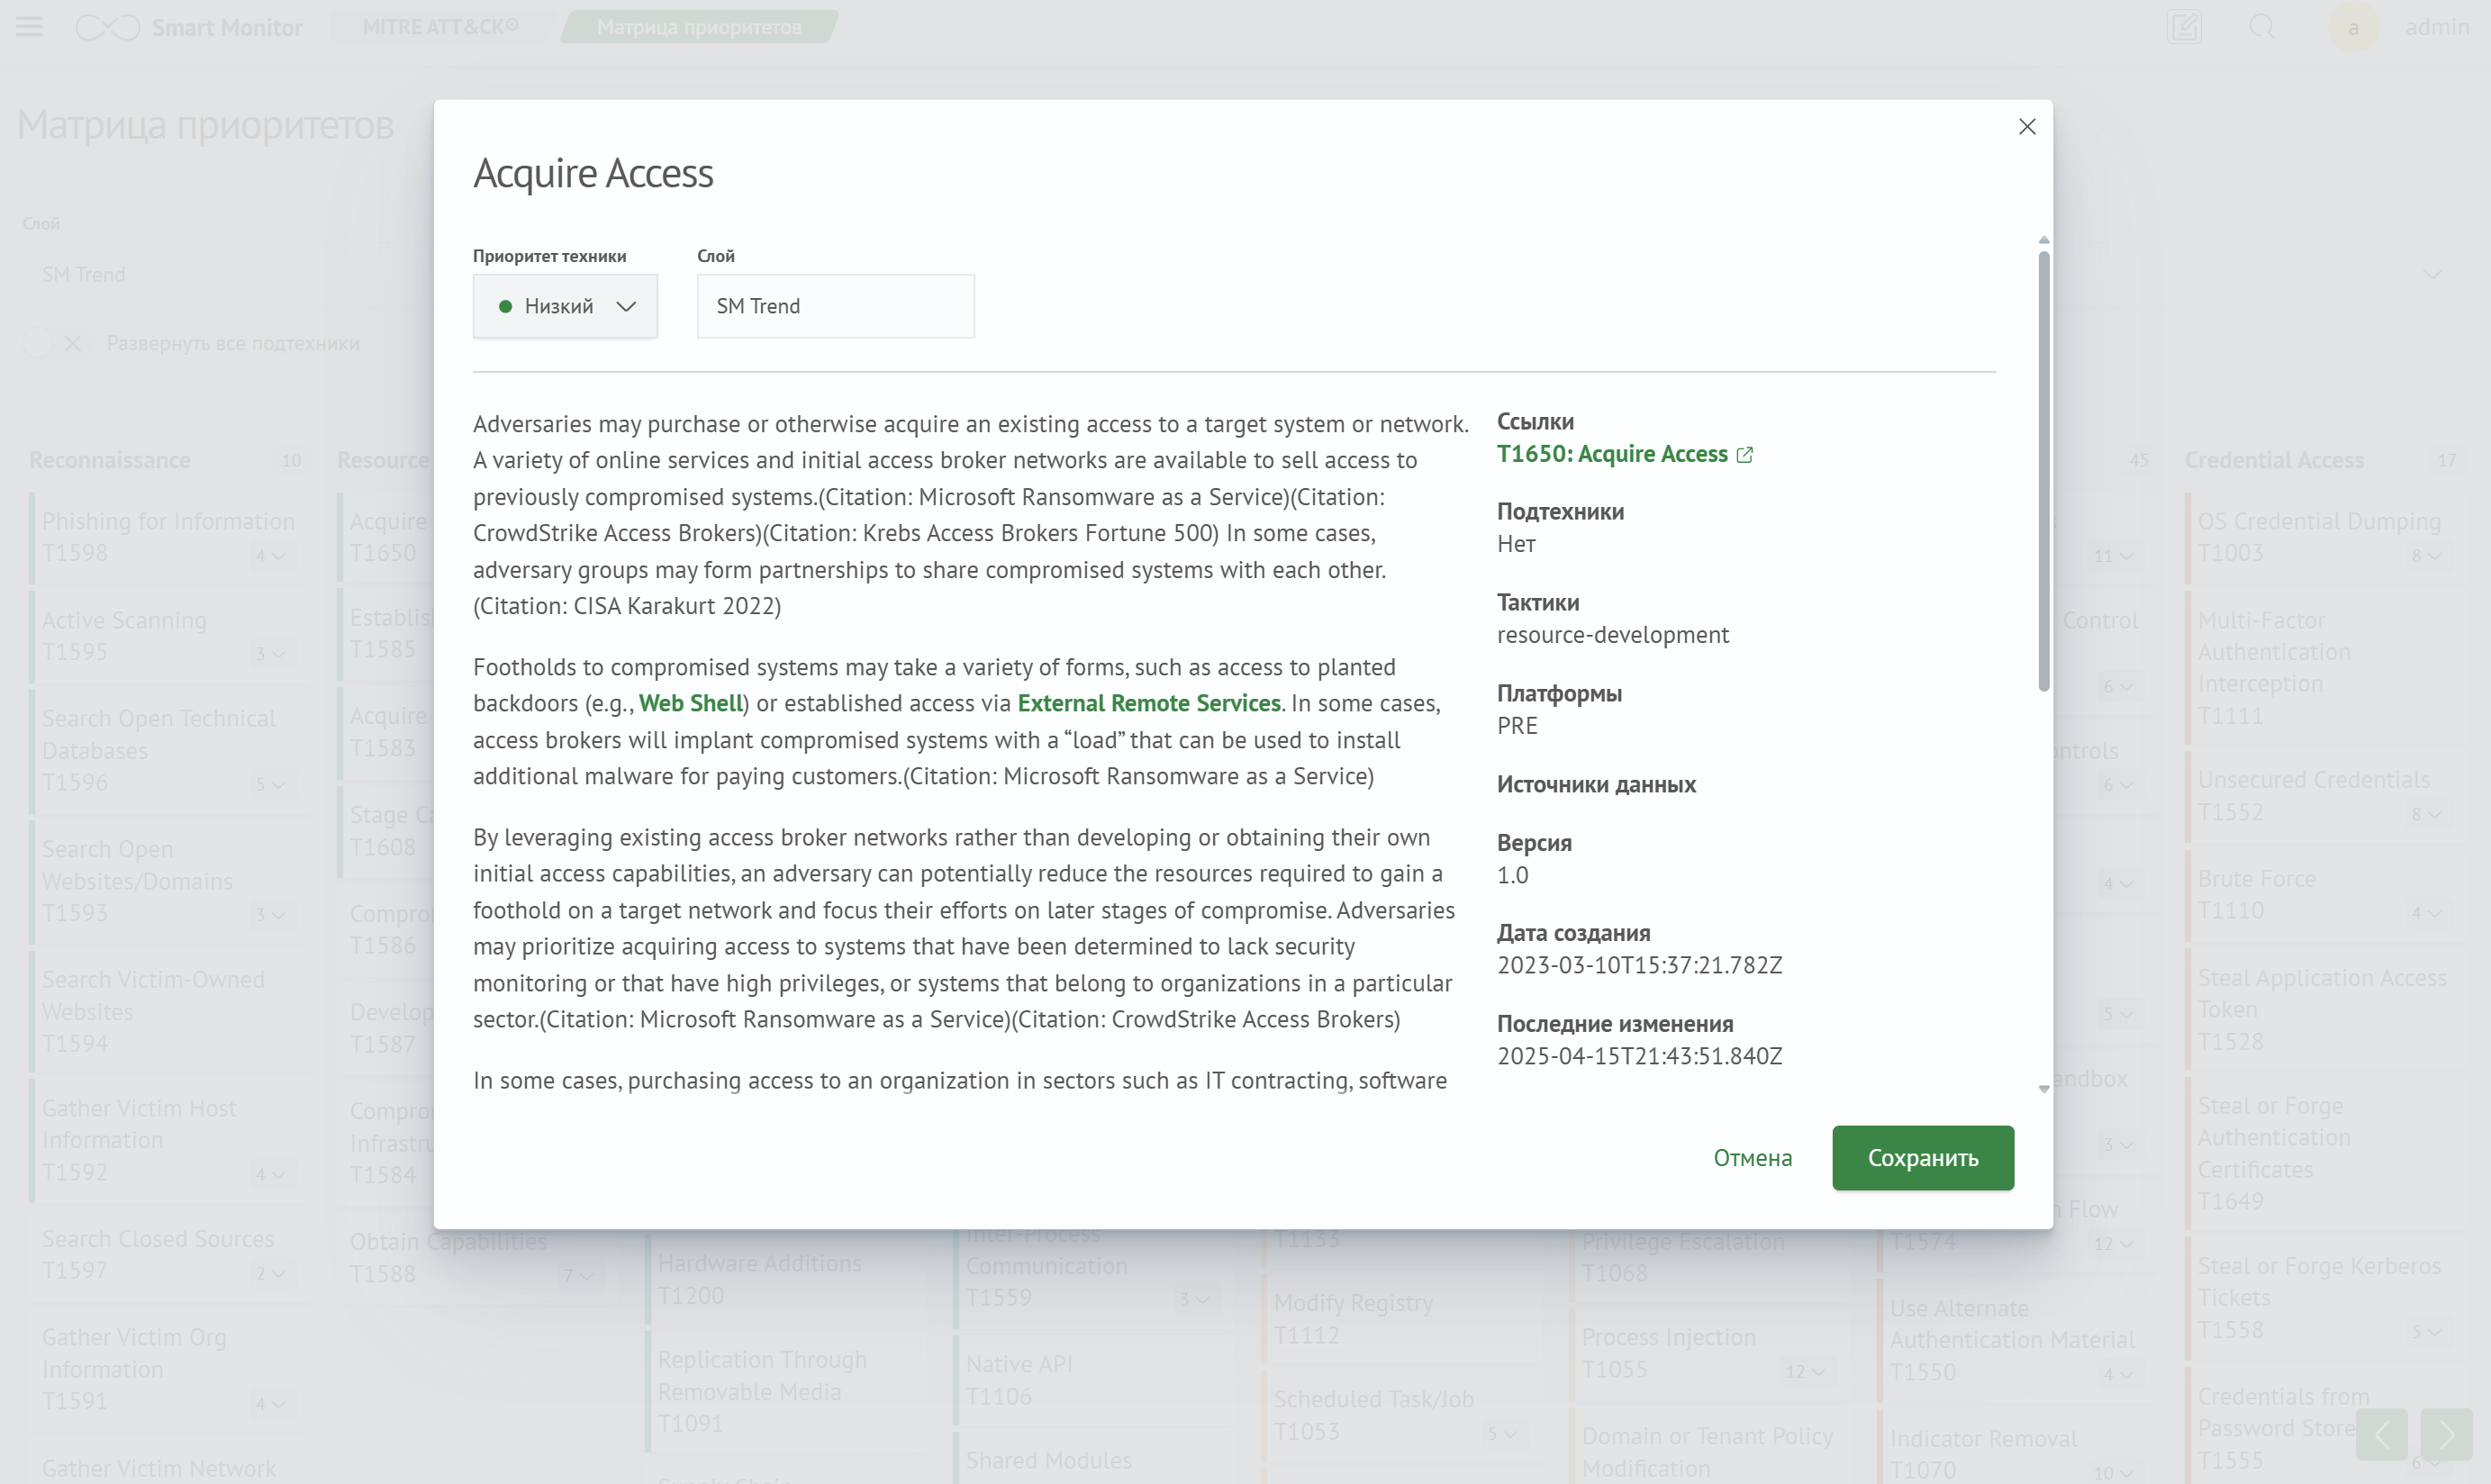The height and width of the screenshot is (1484, 2491).
Task: Open the search magnifier icon
Action: tap(2261, 27)
